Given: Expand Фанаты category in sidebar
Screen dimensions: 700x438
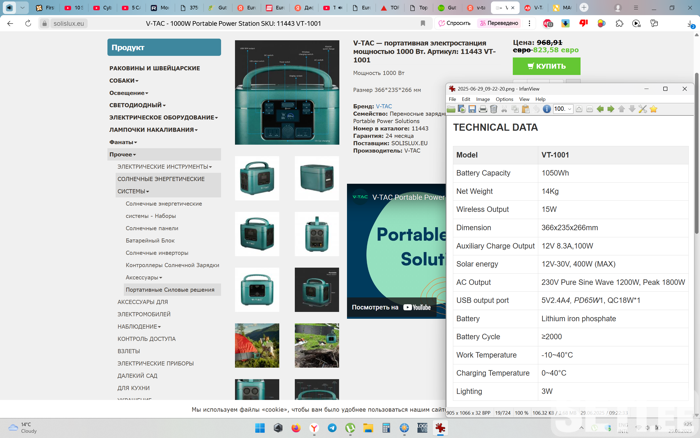Looking at the screenshot, I should tap(123, 142).
